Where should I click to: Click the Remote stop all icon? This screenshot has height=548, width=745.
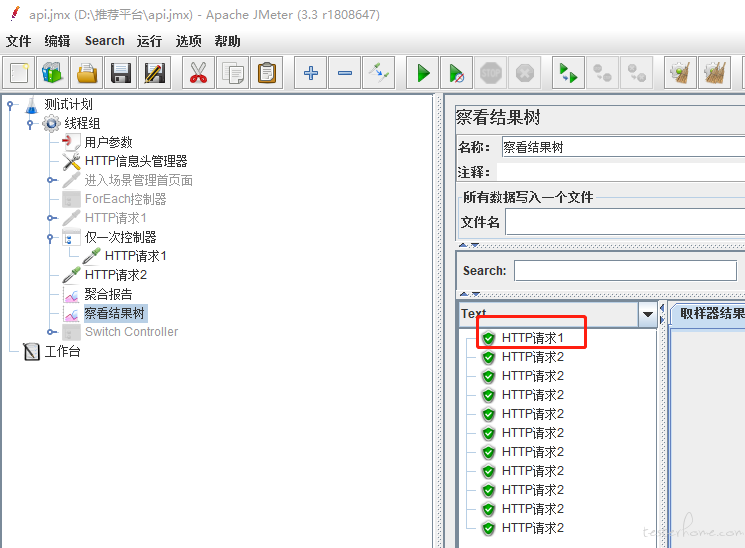602,73
